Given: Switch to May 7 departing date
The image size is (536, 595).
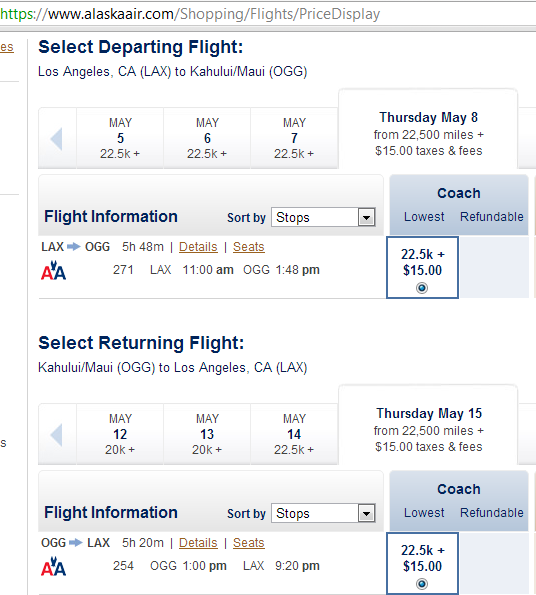Looking at the screenshot, I should tap(294, 138).
